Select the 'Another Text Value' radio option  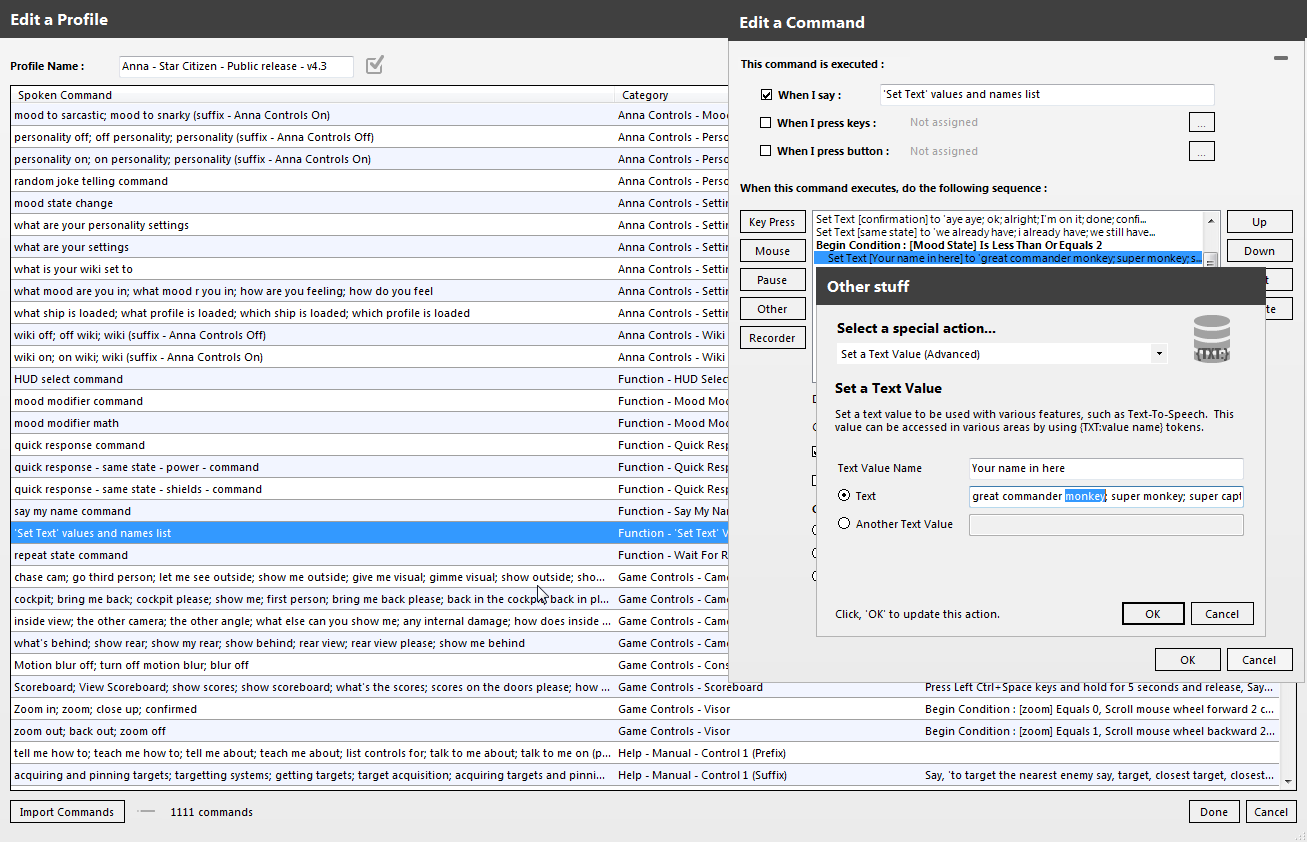click(x=844, y=524)
